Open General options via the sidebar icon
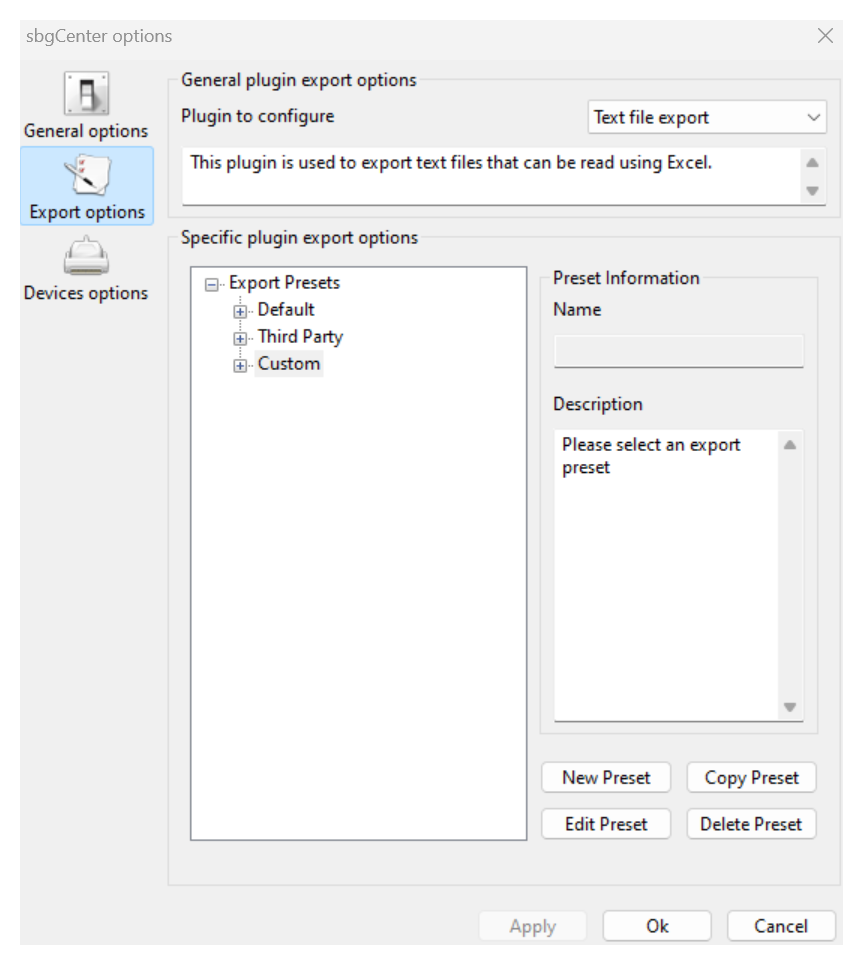Viewport: 863px width, 965px height. click(x=86, y=92)
